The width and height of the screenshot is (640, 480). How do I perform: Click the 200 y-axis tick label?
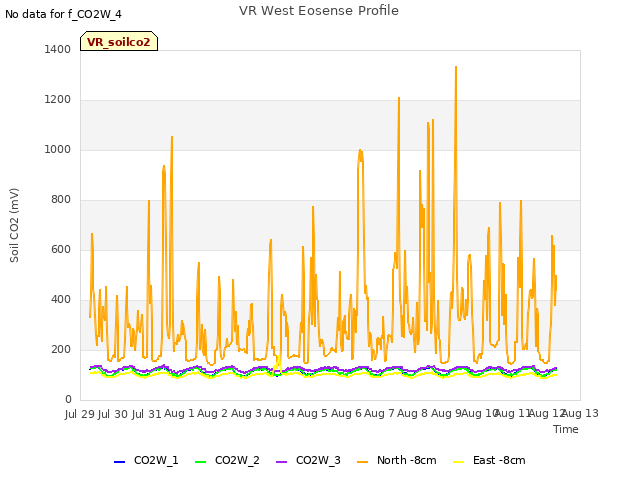(61, 349)
